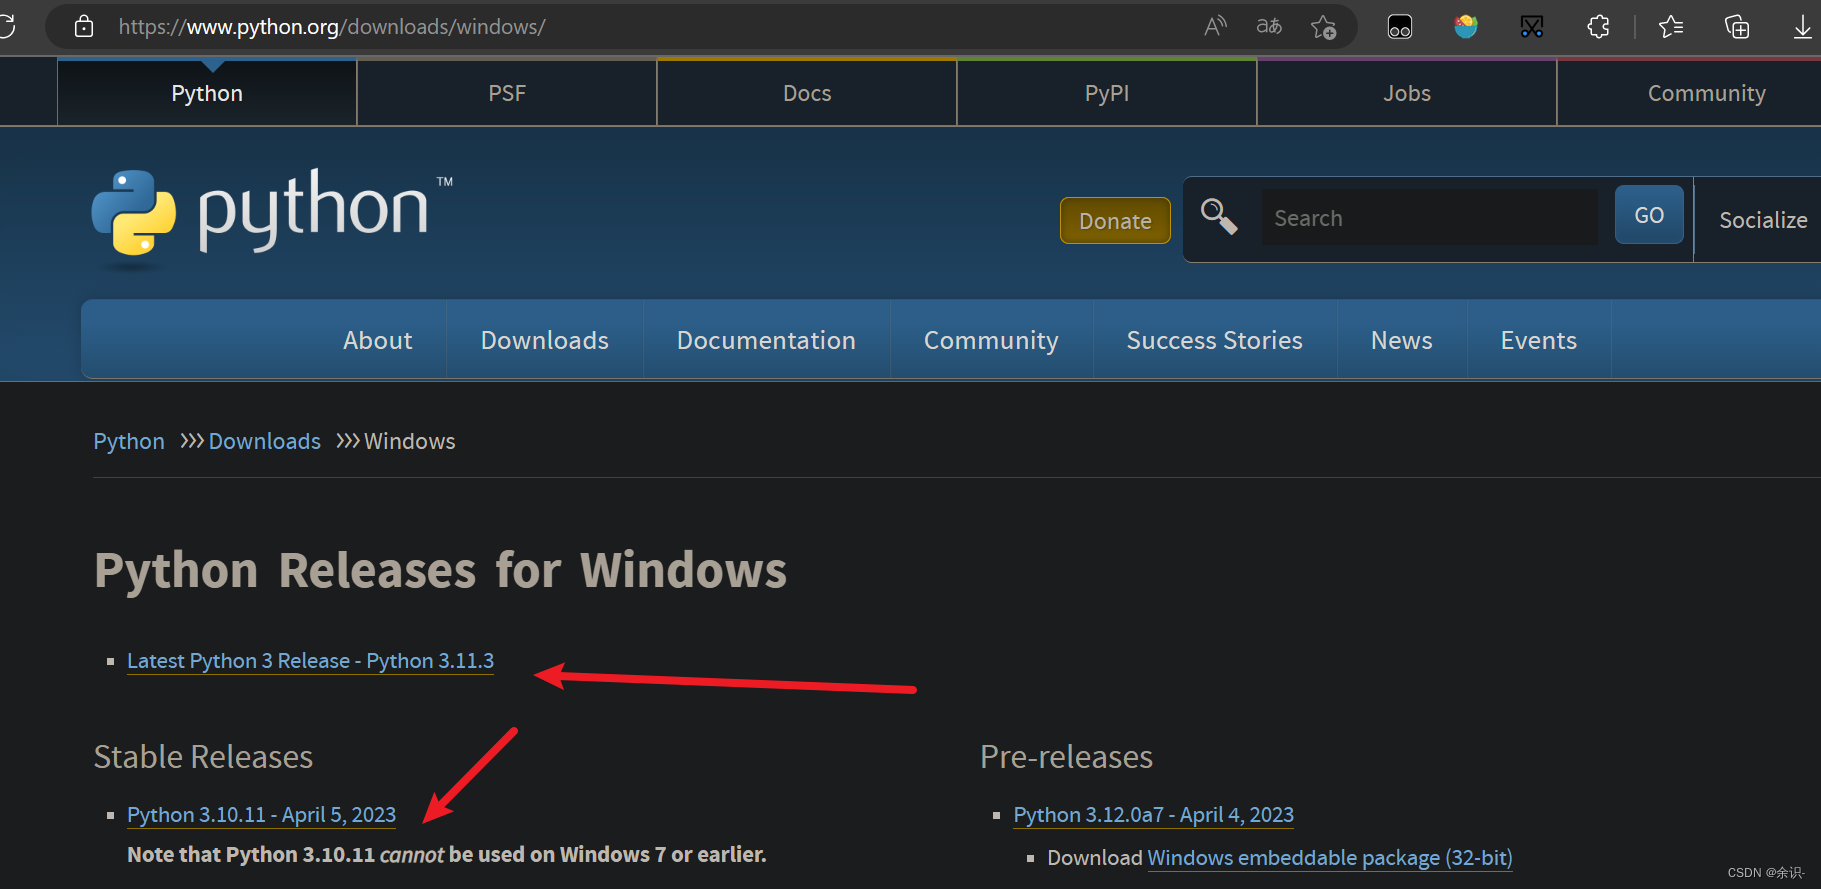Click the Read aloud icon
The width and height of the screenshot is (1821, 889).
tap(1215, 26)
